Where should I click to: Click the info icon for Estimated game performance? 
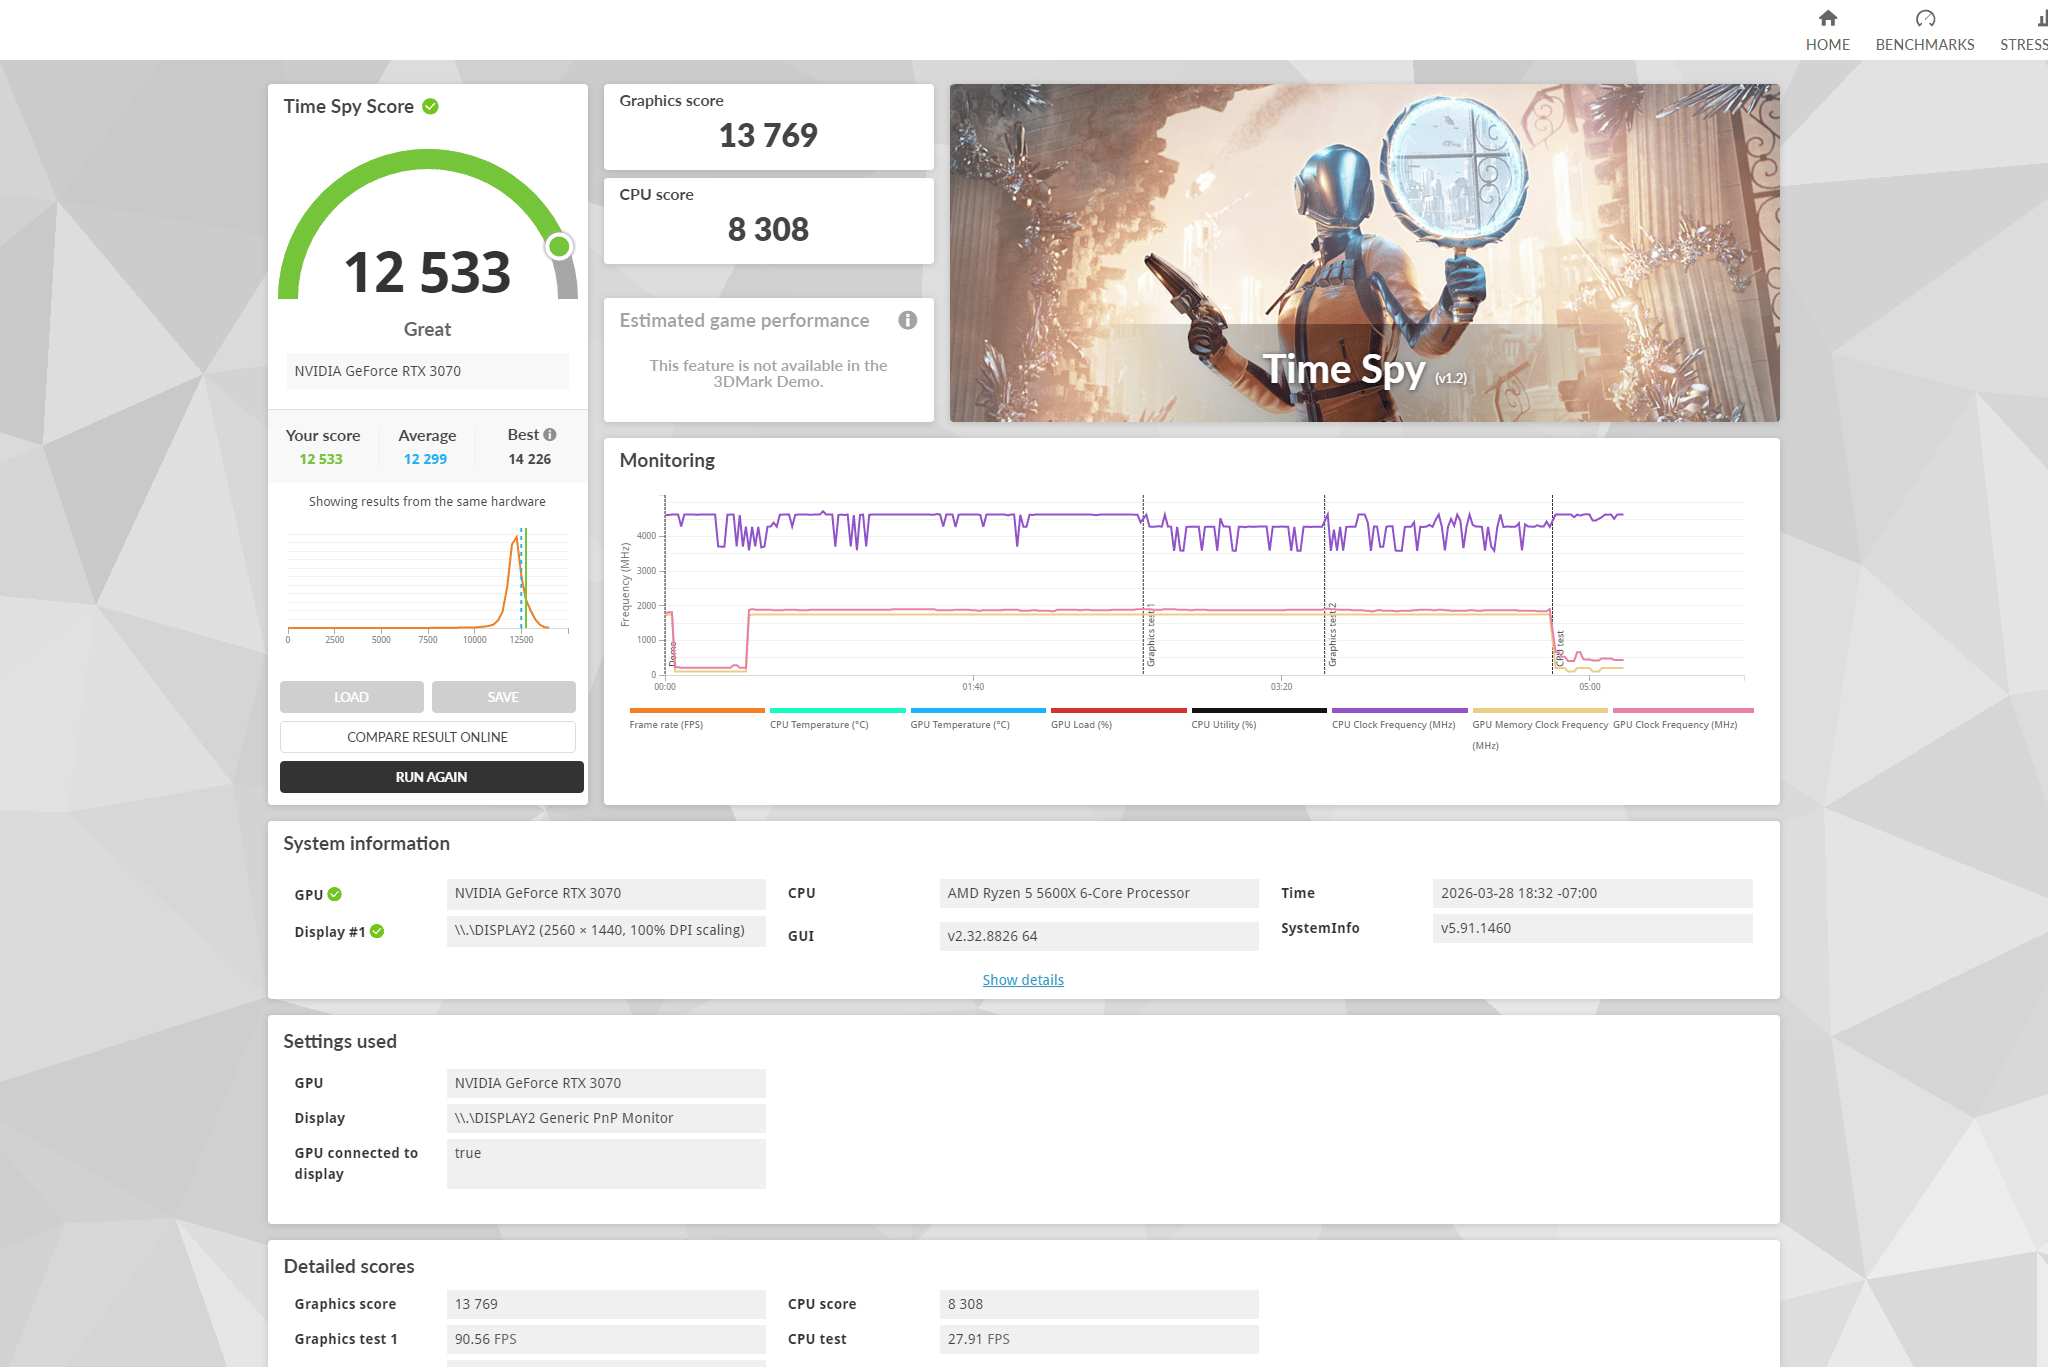point(907,320)
